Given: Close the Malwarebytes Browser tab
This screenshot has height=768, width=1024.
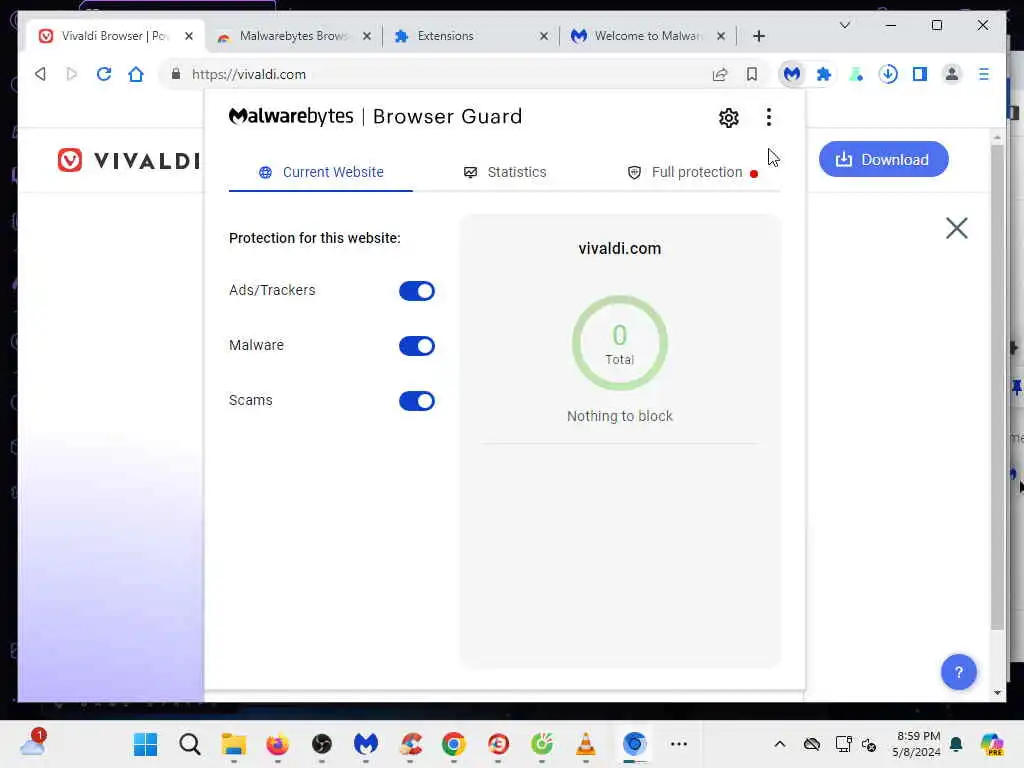Looking at the screenshot, I should point(367,36).
